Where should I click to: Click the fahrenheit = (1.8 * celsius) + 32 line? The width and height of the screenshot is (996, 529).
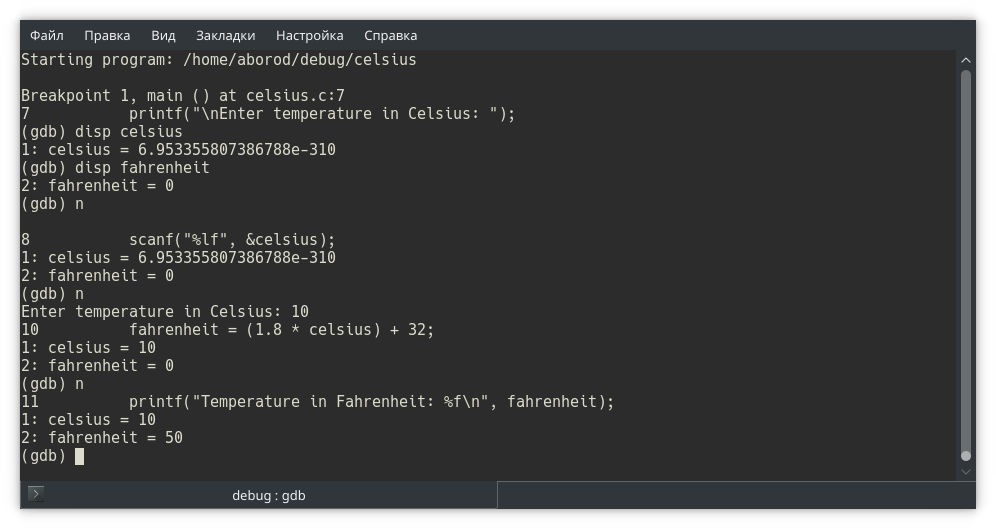[281, 330]
